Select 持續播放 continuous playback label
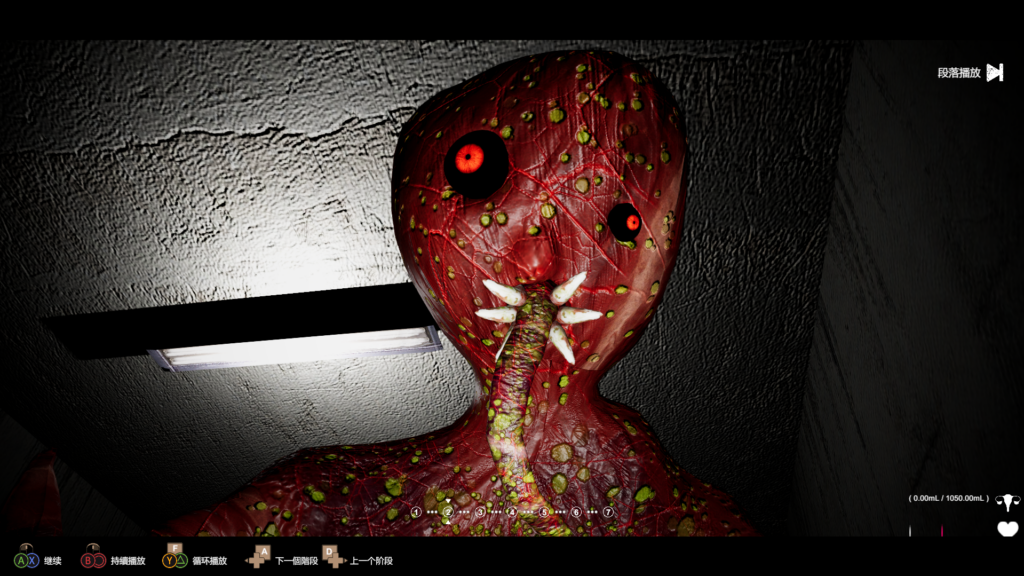The width and height of the screenshot is (1024, 576). 127,561
